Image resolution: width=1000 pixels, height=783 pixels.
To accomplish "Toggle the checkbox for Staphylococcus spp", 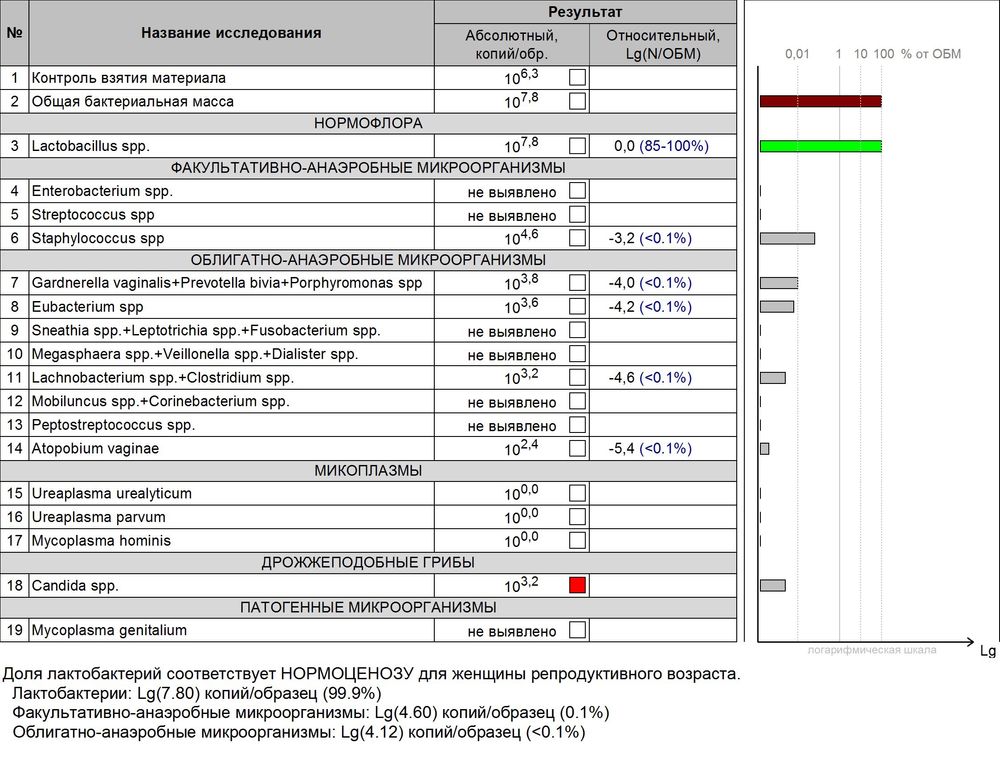I will point(577,238).
